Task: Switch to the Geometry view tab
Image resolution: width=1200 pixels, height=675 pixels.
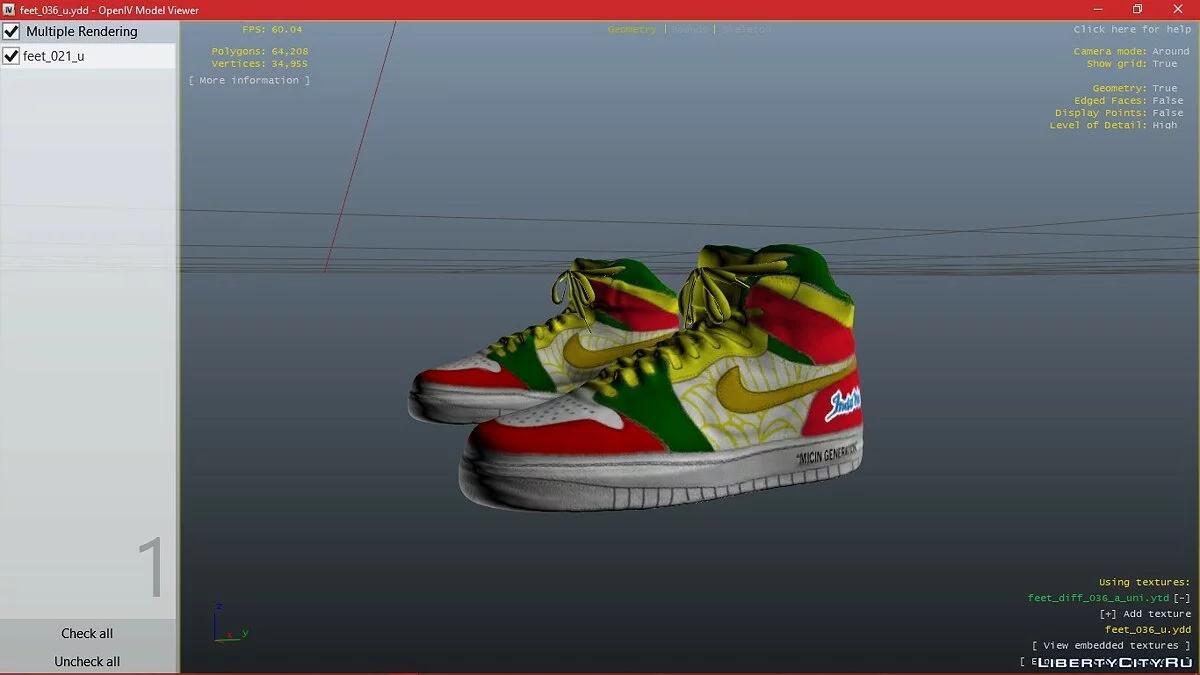Action: pyautogui.click(x=632, y=30)
